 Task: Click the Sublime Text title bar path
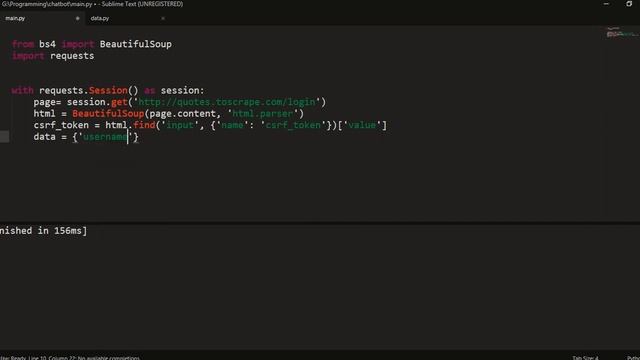pyautogui.click(x=92, y=4)
